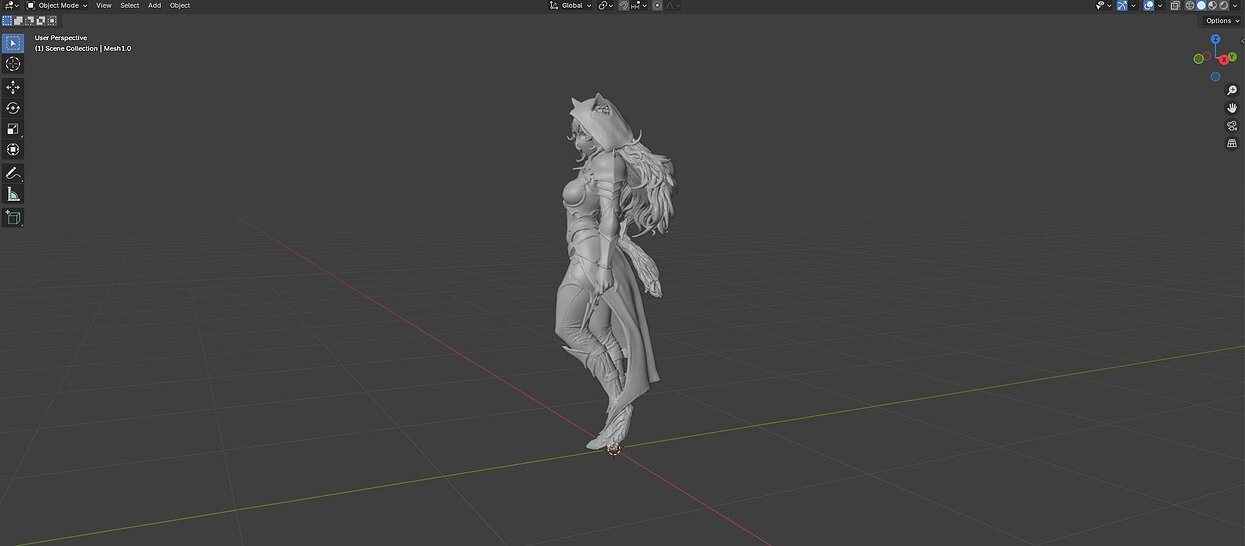1245x546 pixels.
Task: Select the Measure tool
Action: coord(13,194)
